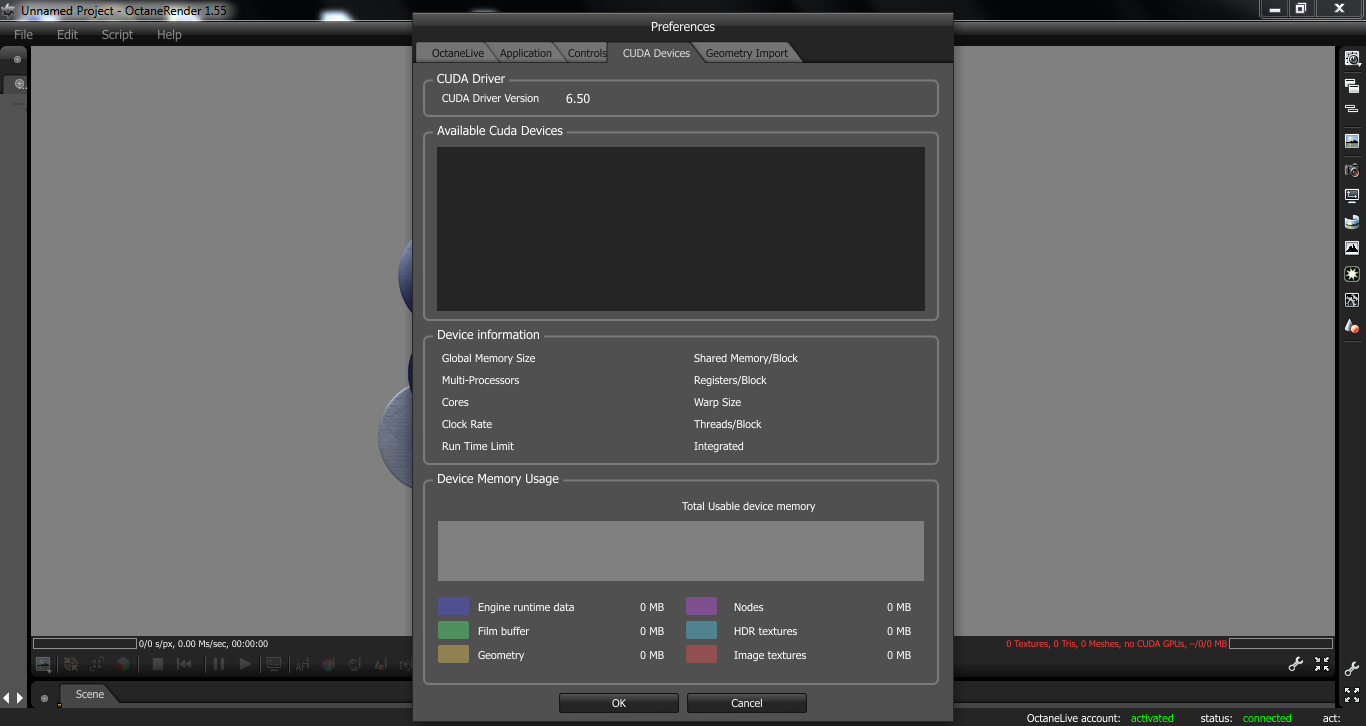
Task: Switch to the OctaneLive preferences tab
Action: pyautogui.click(x=457, y=53)
